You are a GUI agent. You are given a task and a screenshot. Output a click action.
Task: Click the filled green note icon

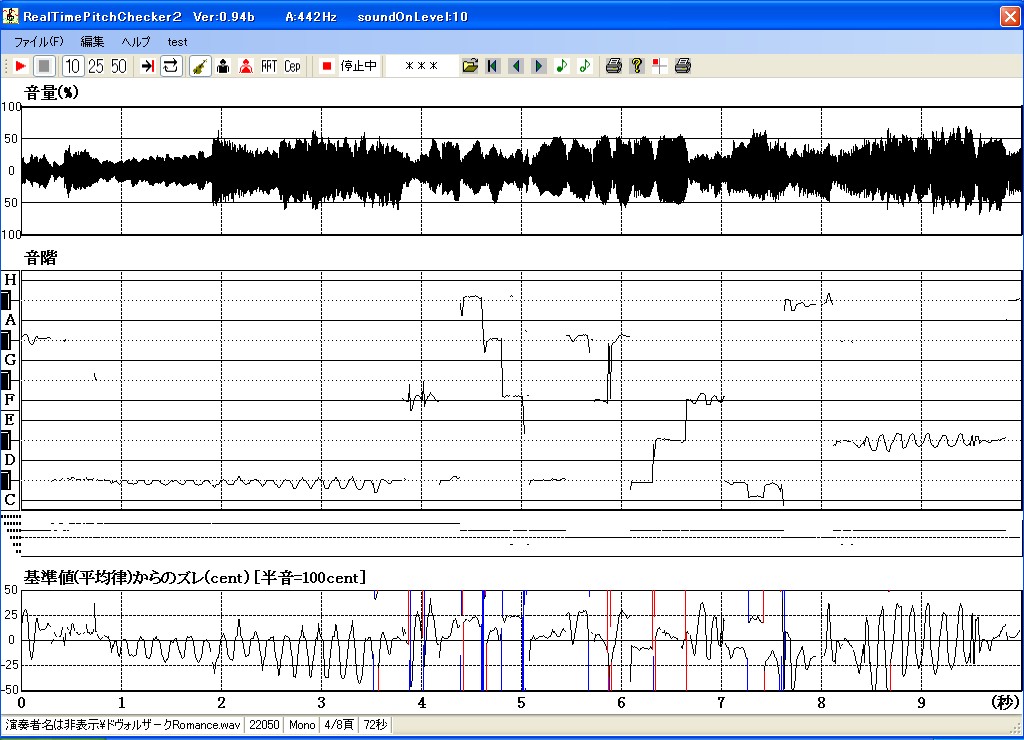tap(562, 66)
